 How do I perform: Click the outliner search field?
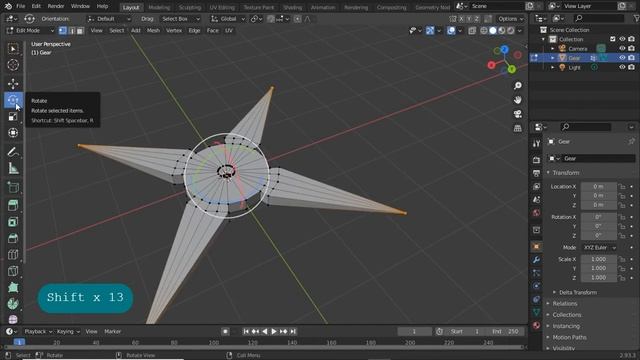599,18
